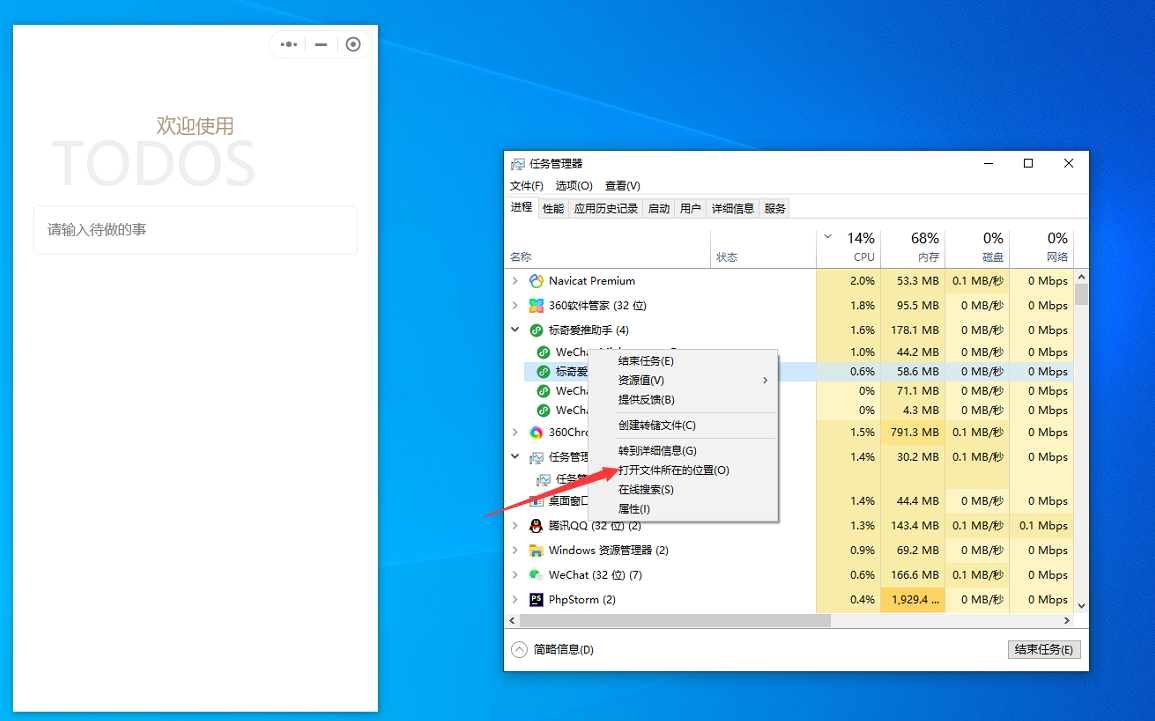The width and height of the screenshot is (1155, 721).
Task: Minimize the TODOS mini program using the dash icon
Action: [x=321, y=44]
